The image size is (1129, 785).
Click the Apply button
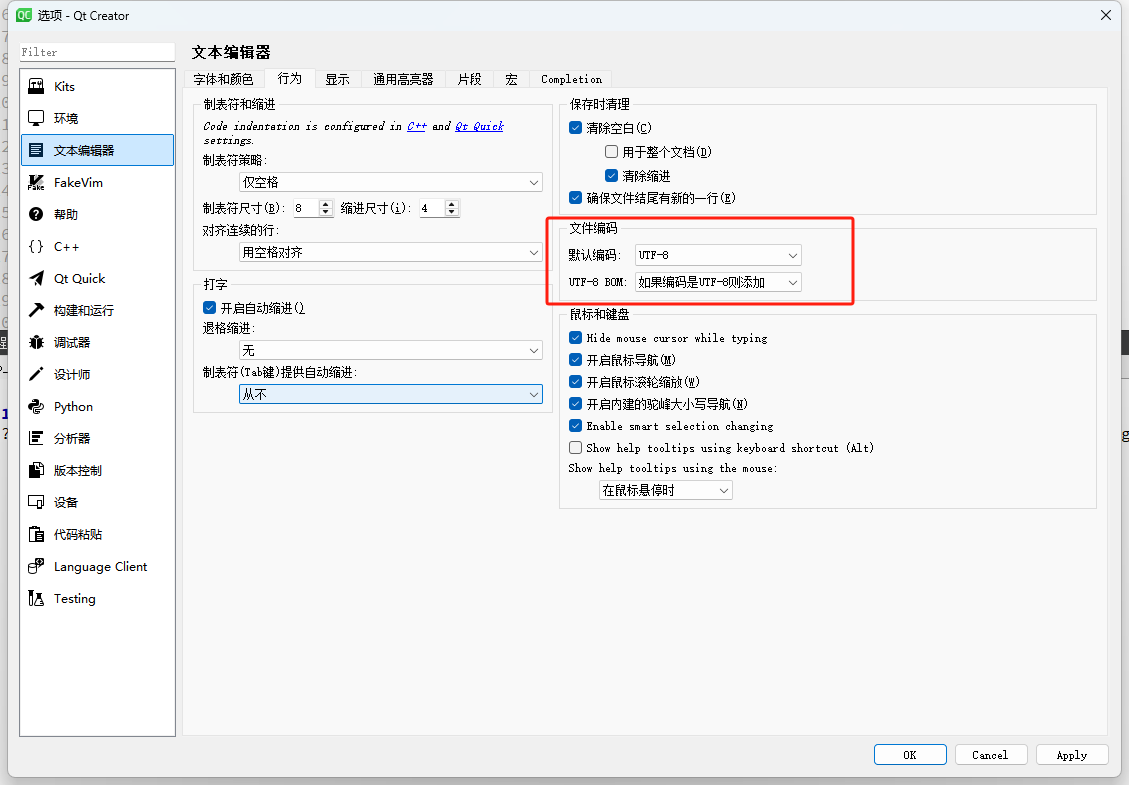pyautogui.click(x=1071, y=755)
